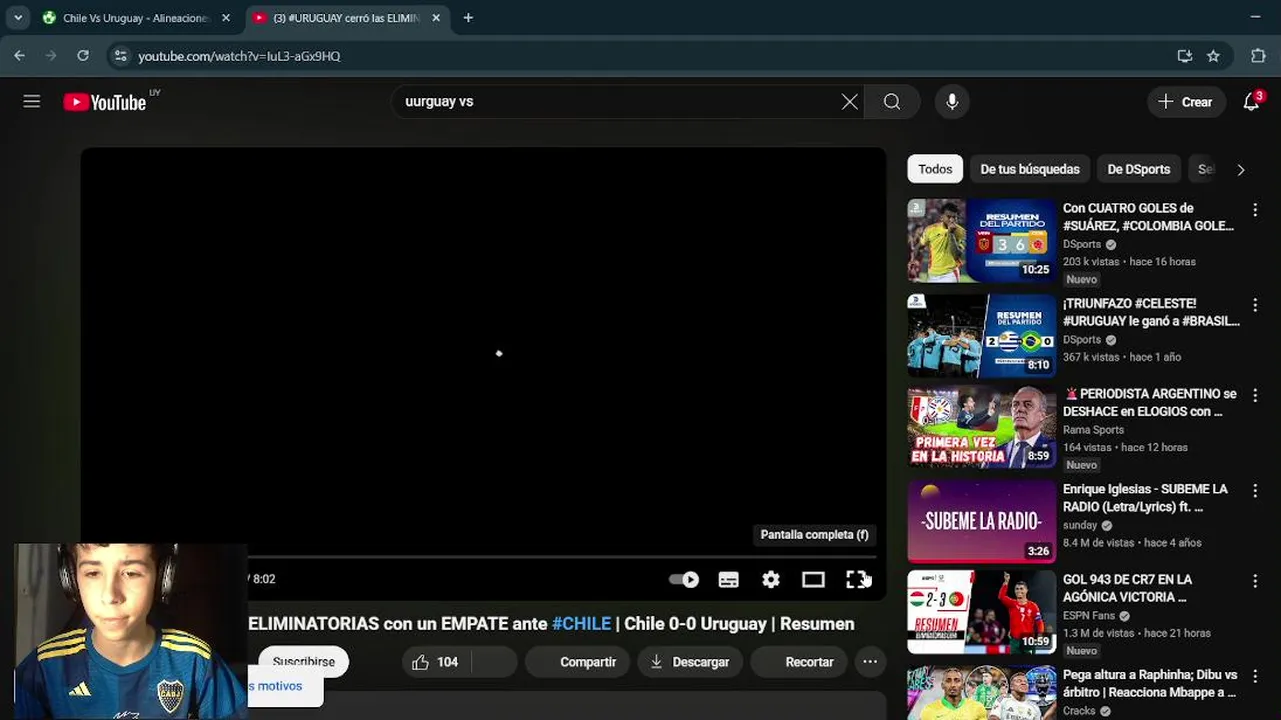This screenshot has height=720, width=1281.
Task: Open a new browser tab
Action: click(468, 18)
